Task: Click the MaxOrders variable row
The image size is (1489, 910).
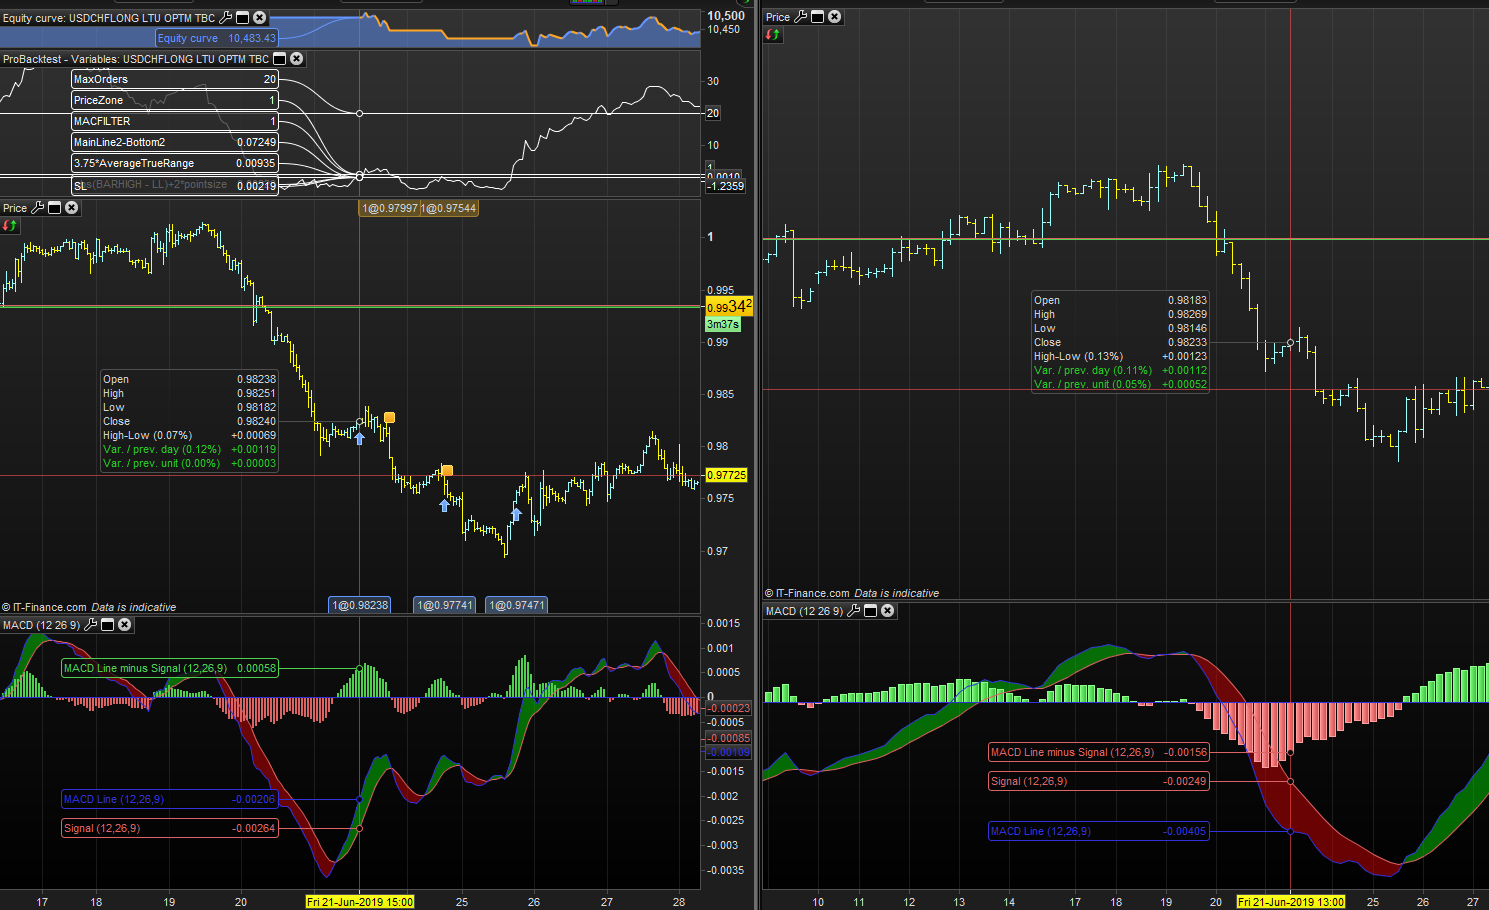Action: tap(175, 79)
